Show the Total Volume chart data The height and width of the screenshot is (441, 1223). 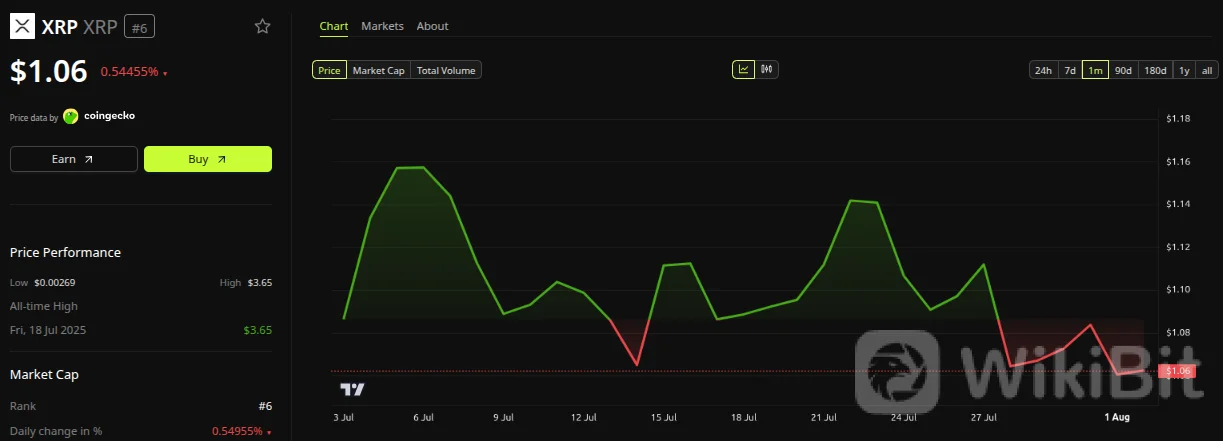(446, 70)
